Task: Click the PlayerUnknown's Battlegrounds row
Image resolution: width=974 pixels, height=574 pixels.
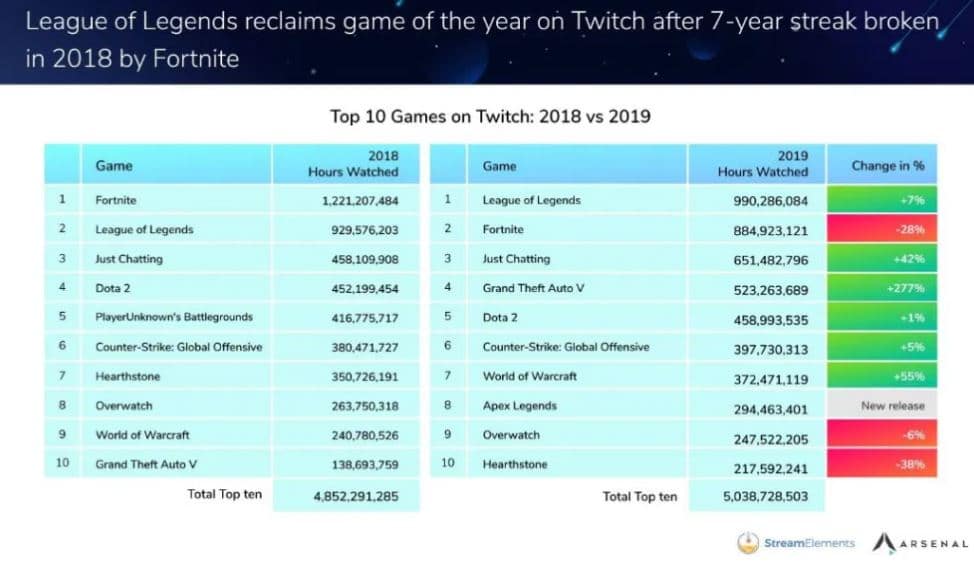Action: [173, 317]
